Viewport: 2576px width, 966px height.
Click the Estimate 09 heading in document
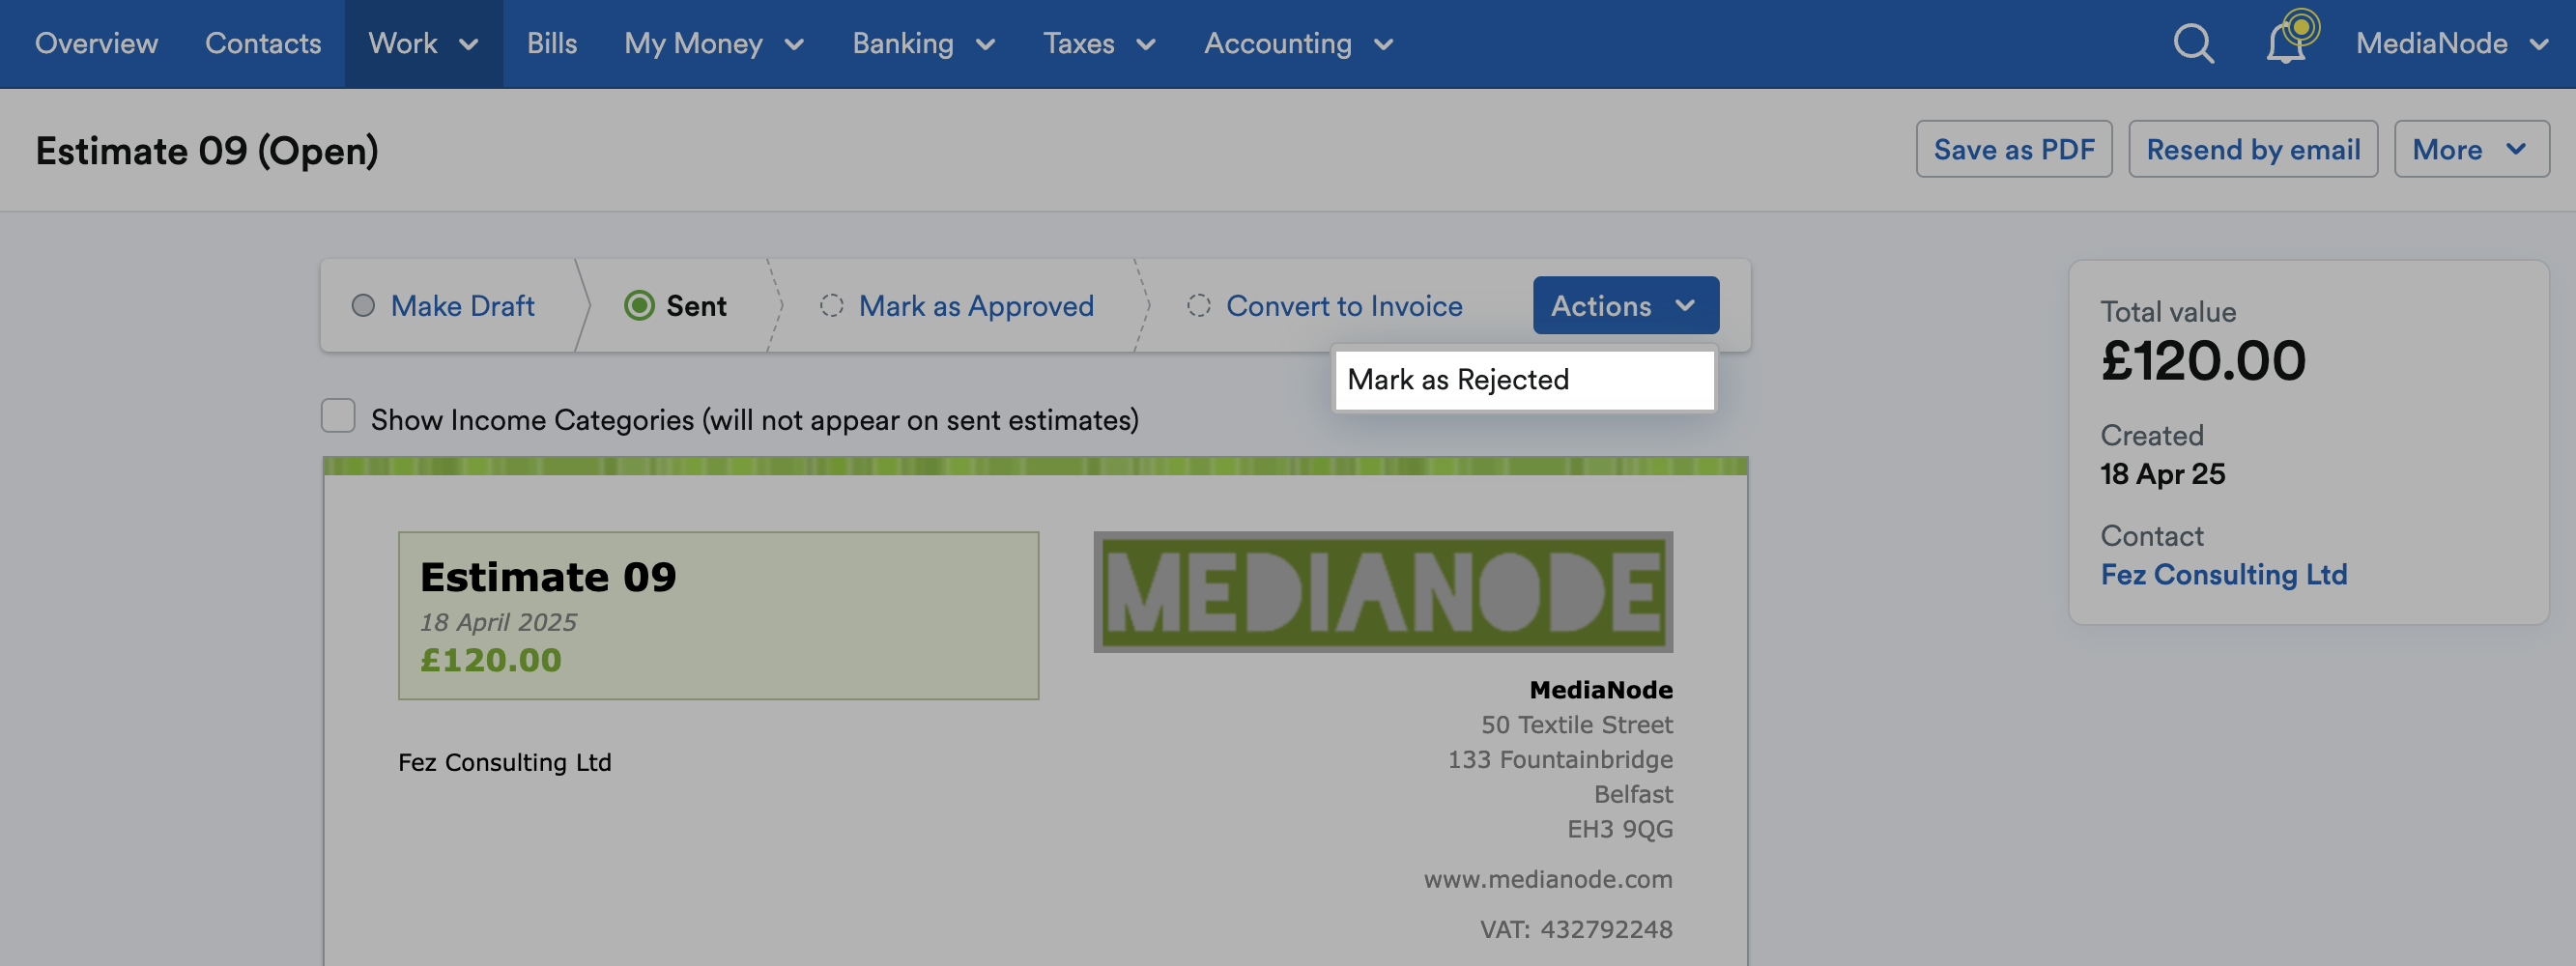click(548, 577)
